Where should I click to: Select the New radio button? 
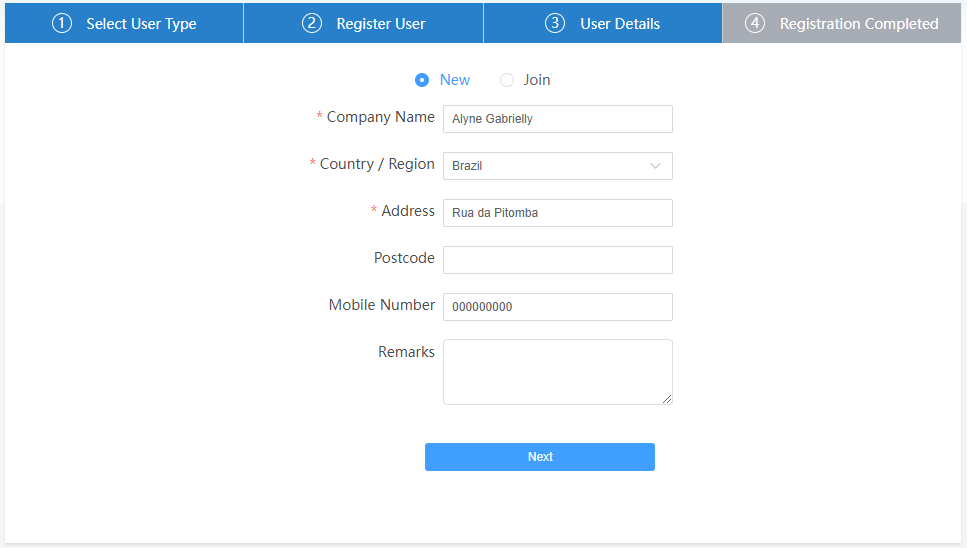(422, 80)
